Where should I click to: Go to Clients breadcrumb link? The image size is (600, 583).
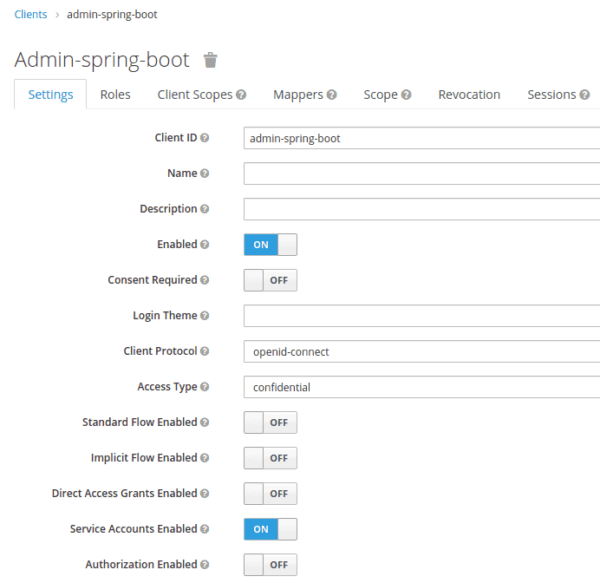(x=31, y=15)
